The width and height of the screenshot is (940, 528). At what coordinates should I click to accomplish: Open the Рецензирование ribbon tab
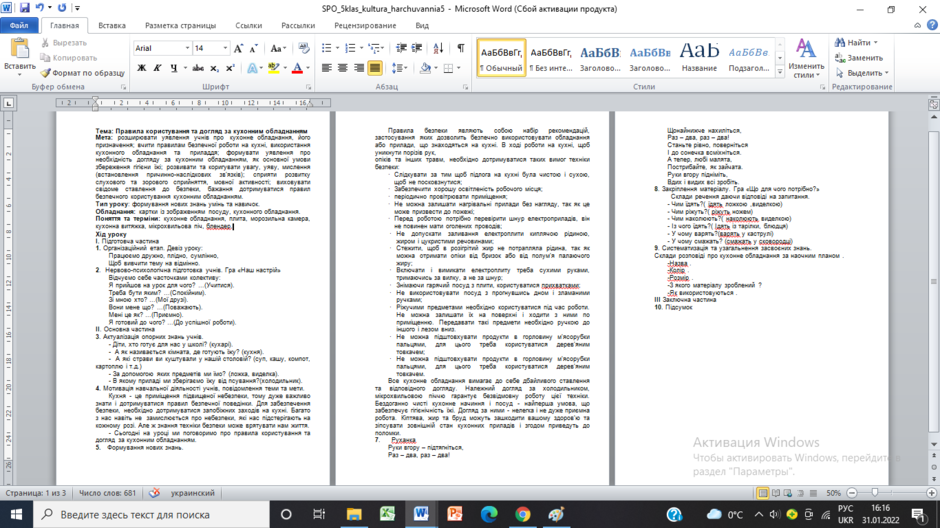pyautogui.click(x=365, y=26)
